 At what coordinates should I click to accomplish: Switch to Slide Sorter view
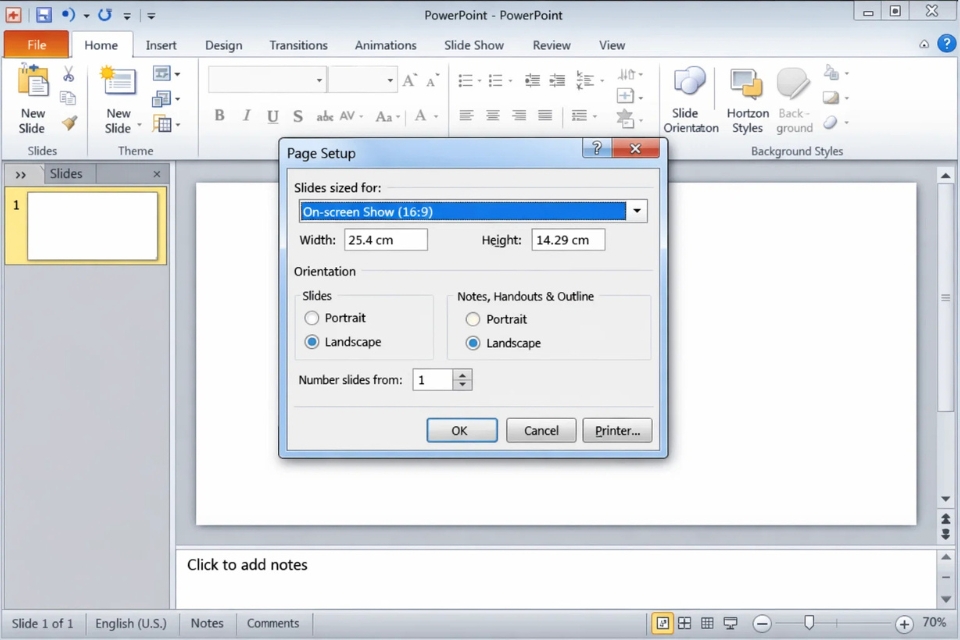pos(684,623)
